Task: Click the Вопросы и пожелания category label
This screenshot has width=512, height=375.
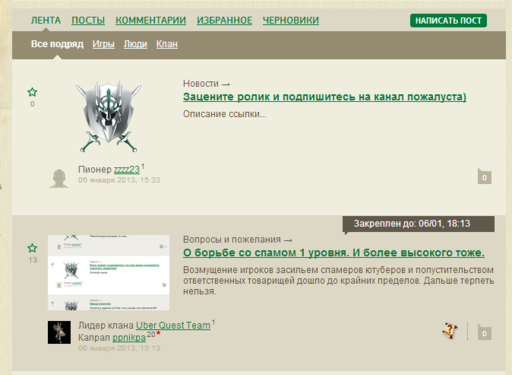Action: (x=232, y=240)
